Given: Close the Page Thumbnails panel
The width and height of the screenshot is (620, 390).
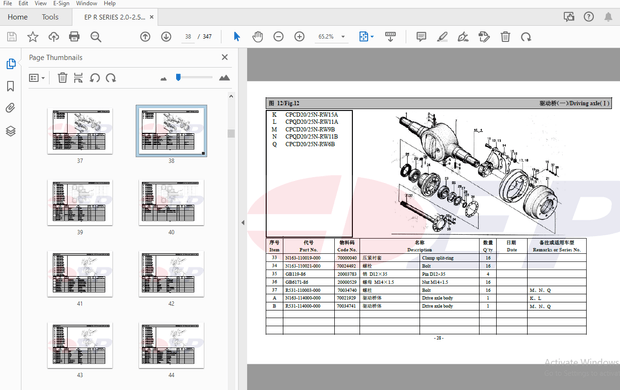Looking at the screenshot, I should (225, 57).
